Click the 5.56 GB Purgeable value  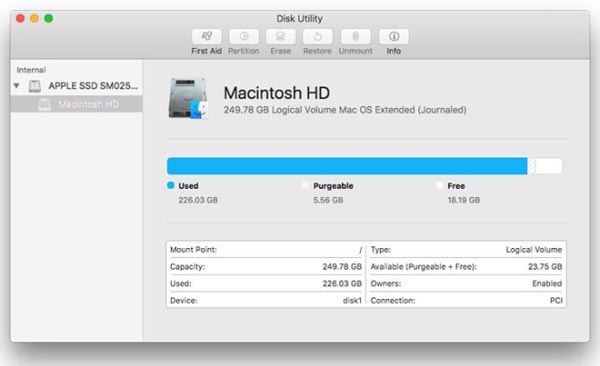click(x=328, y=200)
